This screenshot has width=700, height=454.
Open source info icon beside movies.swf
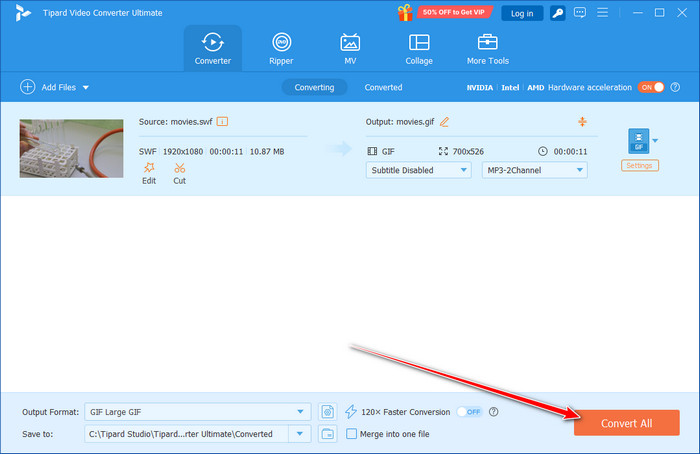222,121
